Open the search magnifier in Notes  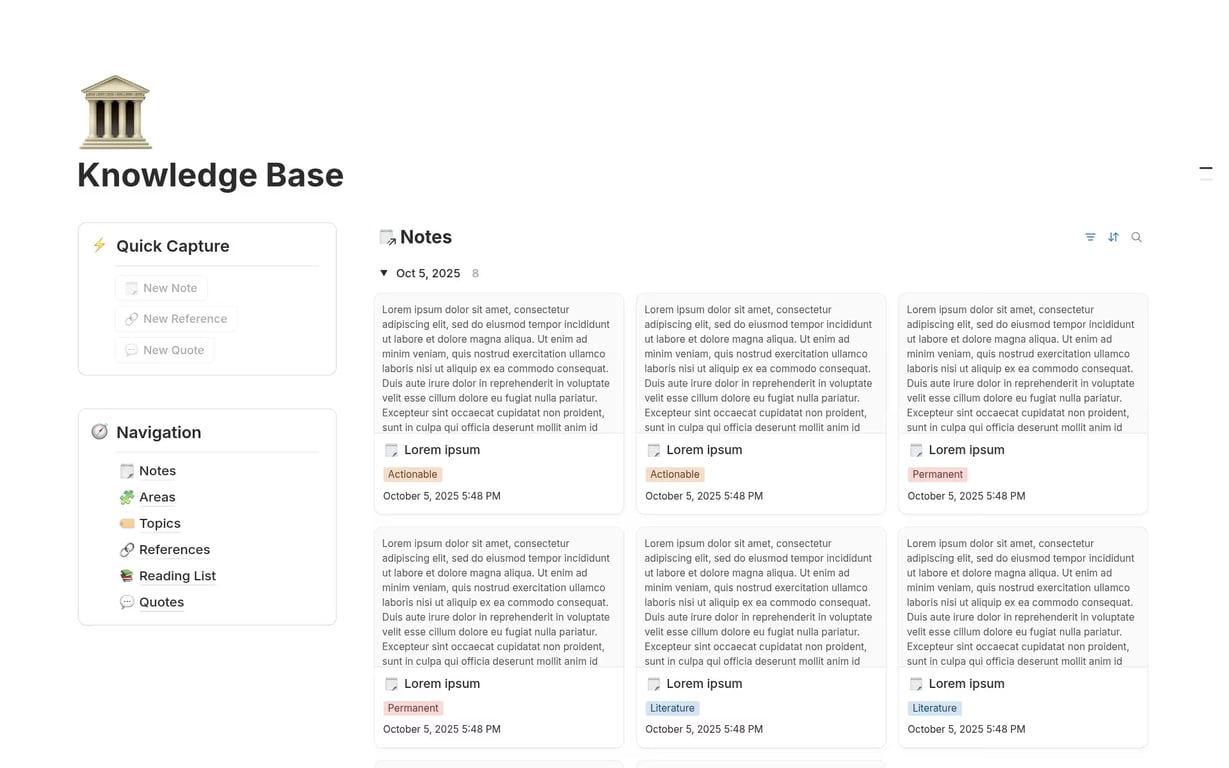point(1136,237)
